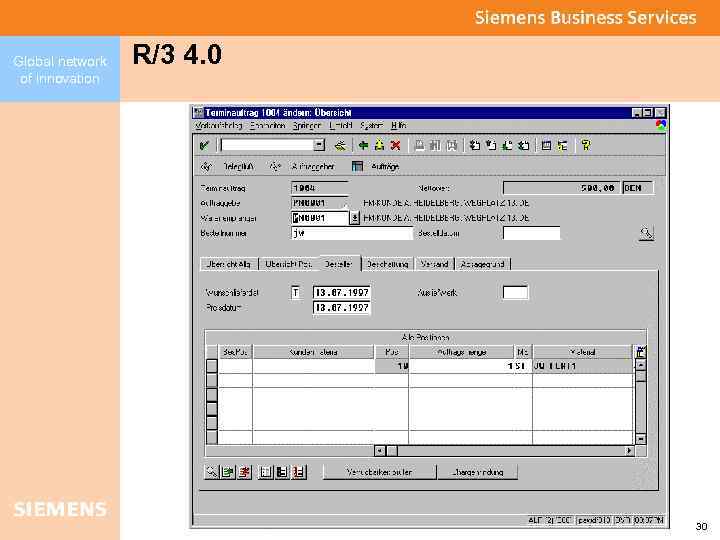Click the table icon beside Aufträge
720x540 pixels.
pyautogui.click(x=357, y=166)
